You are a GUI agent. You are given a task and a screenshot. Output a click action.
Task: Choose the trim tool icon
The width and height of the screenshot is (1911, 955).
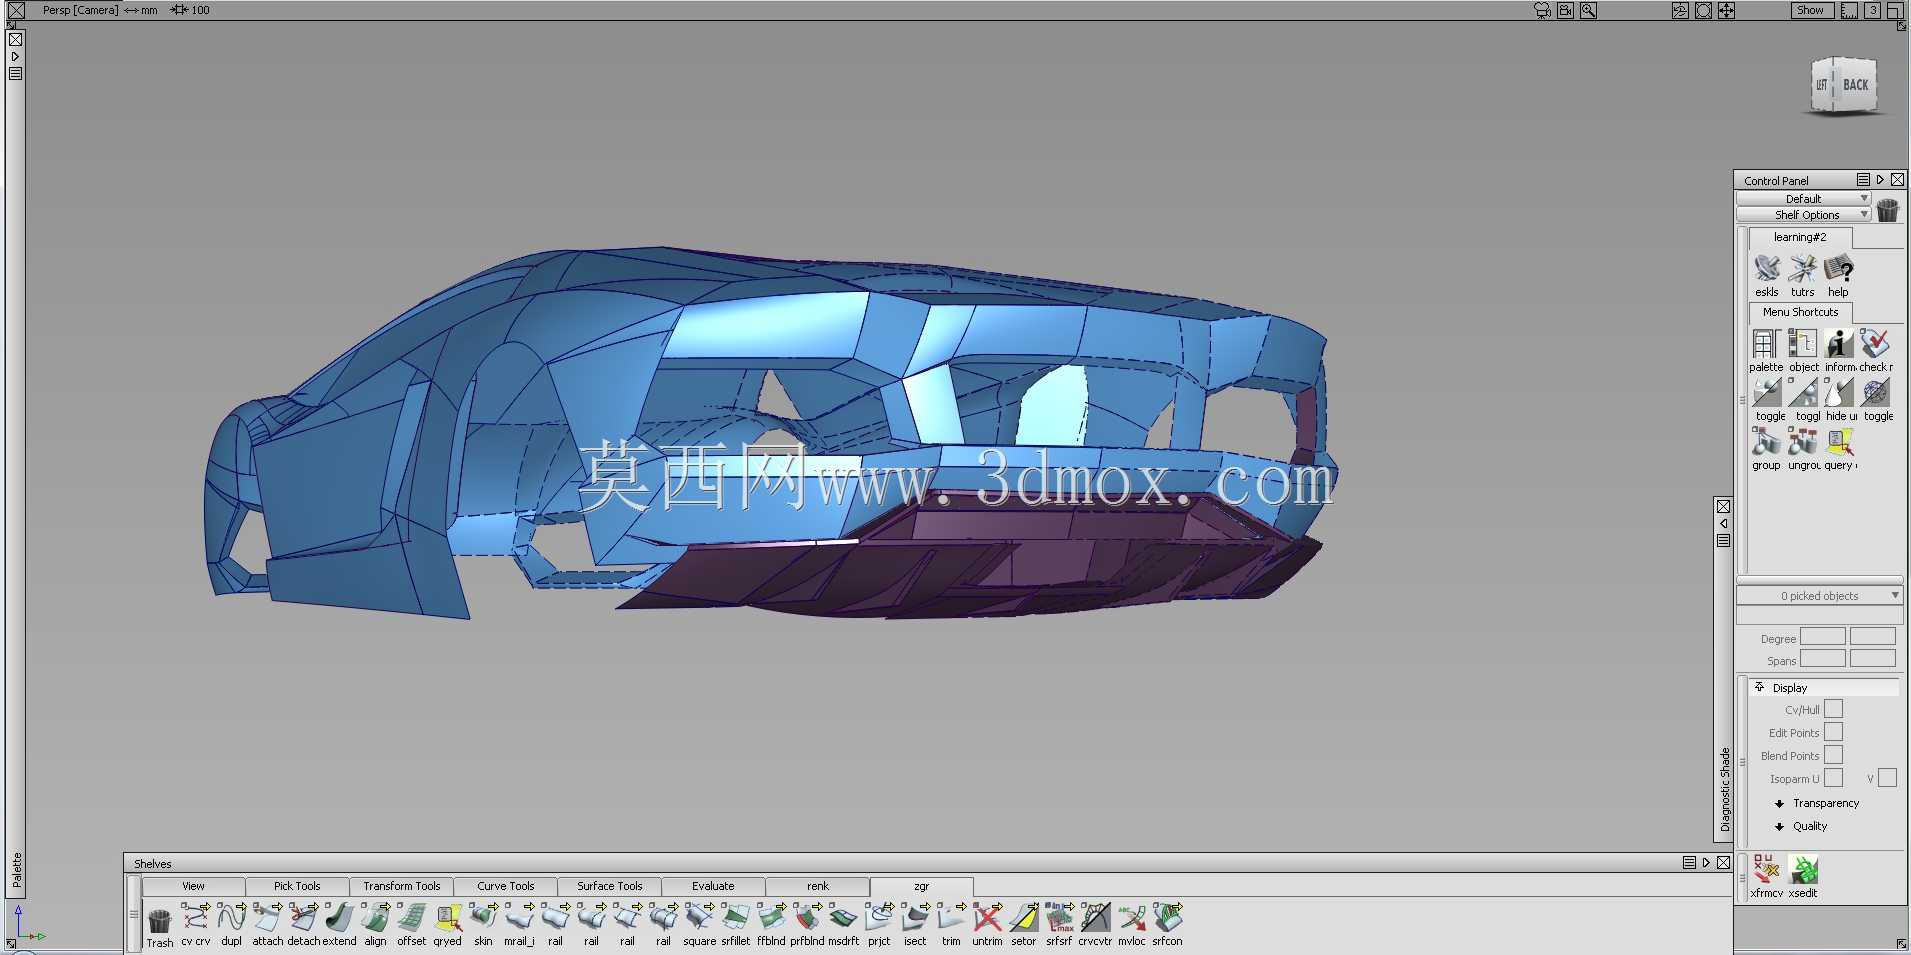click(x=952, y=917)
